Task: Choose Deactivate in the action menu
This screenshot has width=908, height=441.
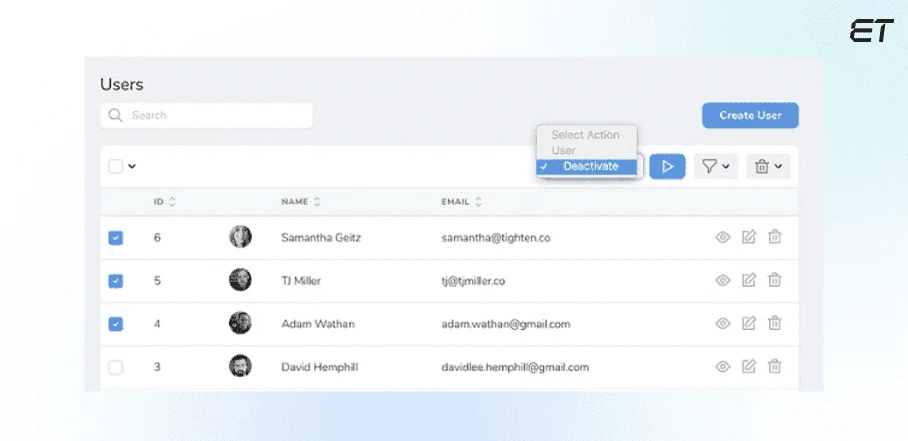Action: point(590,166)
